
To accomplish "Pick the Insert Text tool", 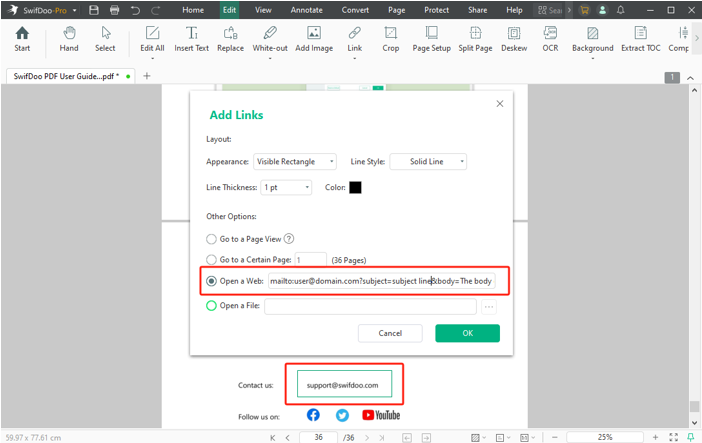I will tap(192, 39).
